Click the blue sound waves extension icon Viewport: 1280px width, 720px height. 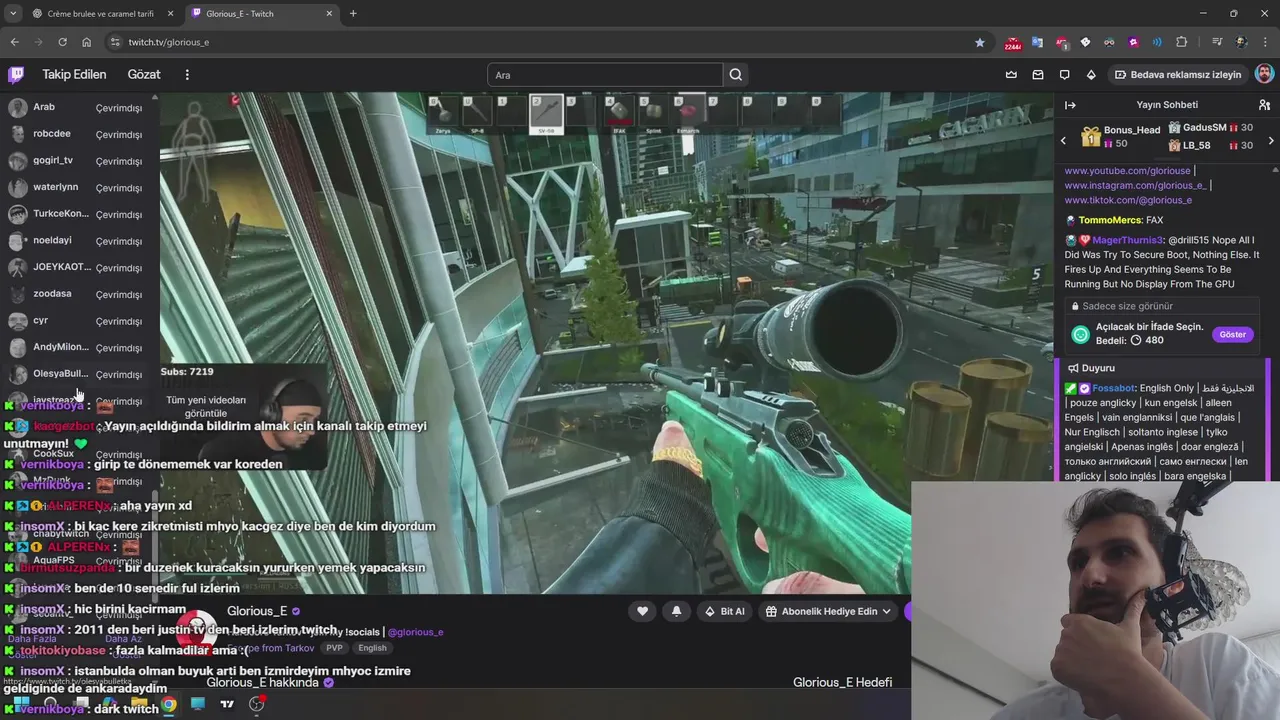point(1157,42)
